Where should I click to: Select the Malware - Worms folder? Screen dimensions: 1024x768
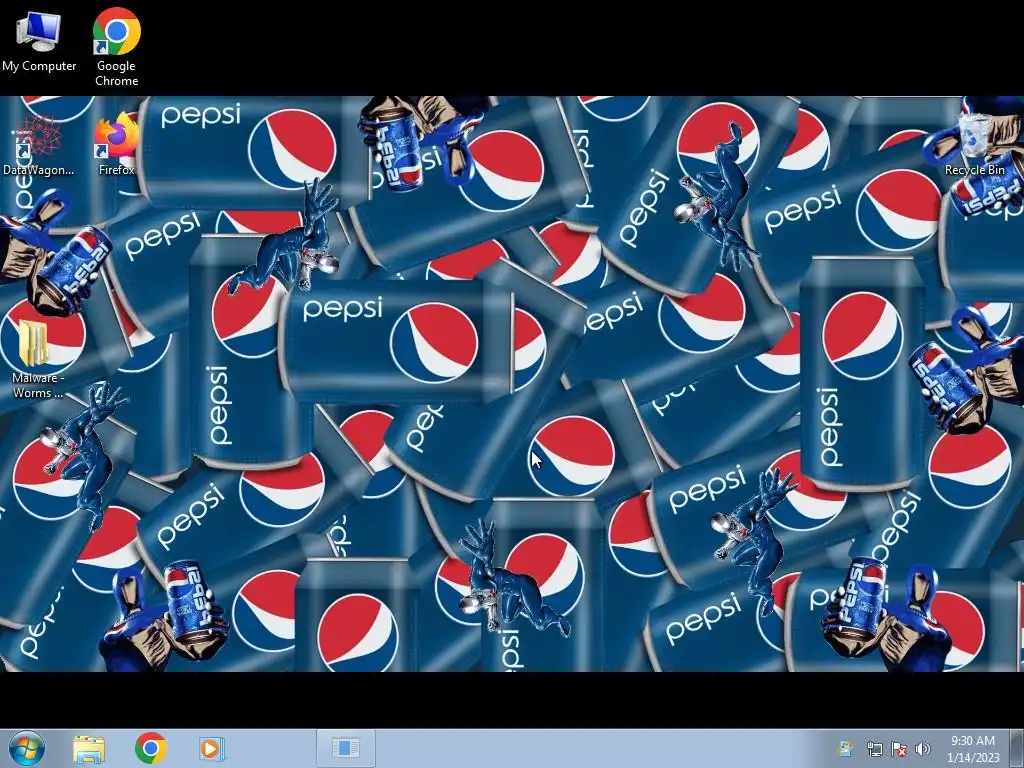point(37,359)
